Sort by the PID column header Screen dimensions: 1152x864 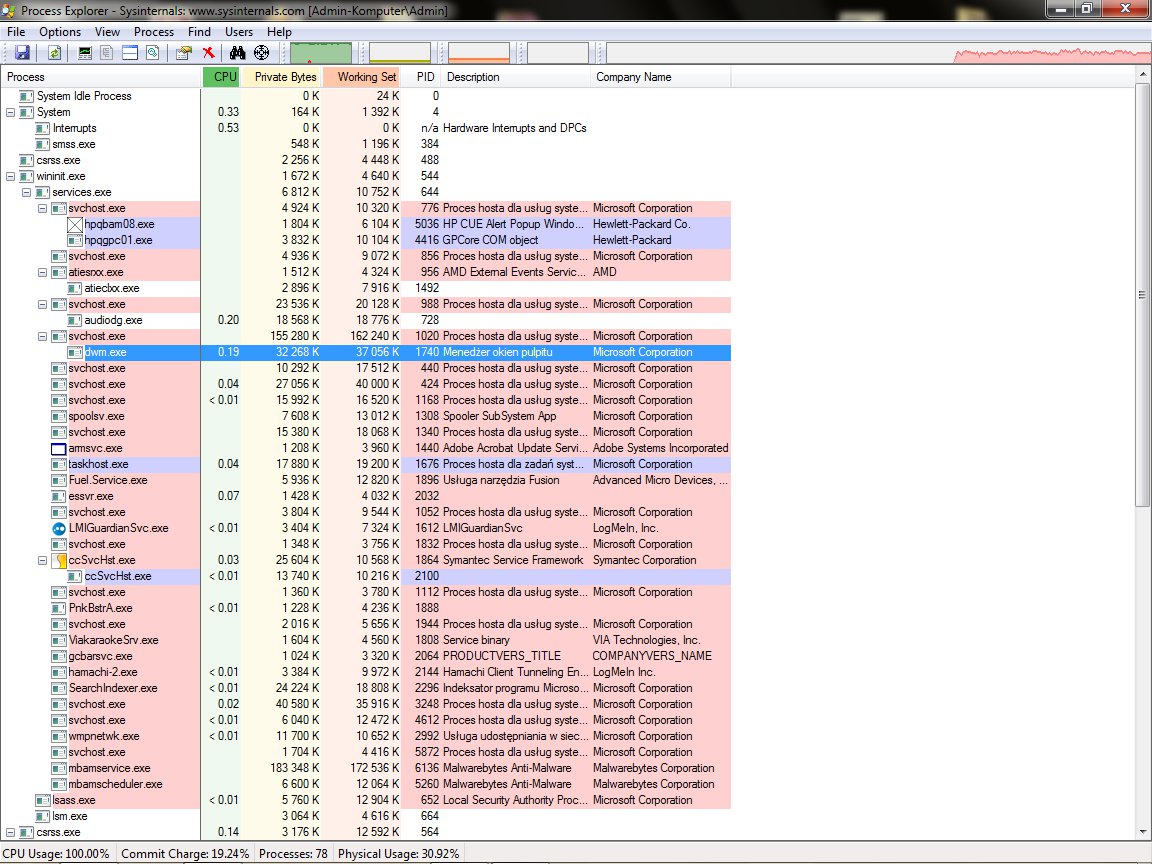pyautogui.click(x=422, y=77)
